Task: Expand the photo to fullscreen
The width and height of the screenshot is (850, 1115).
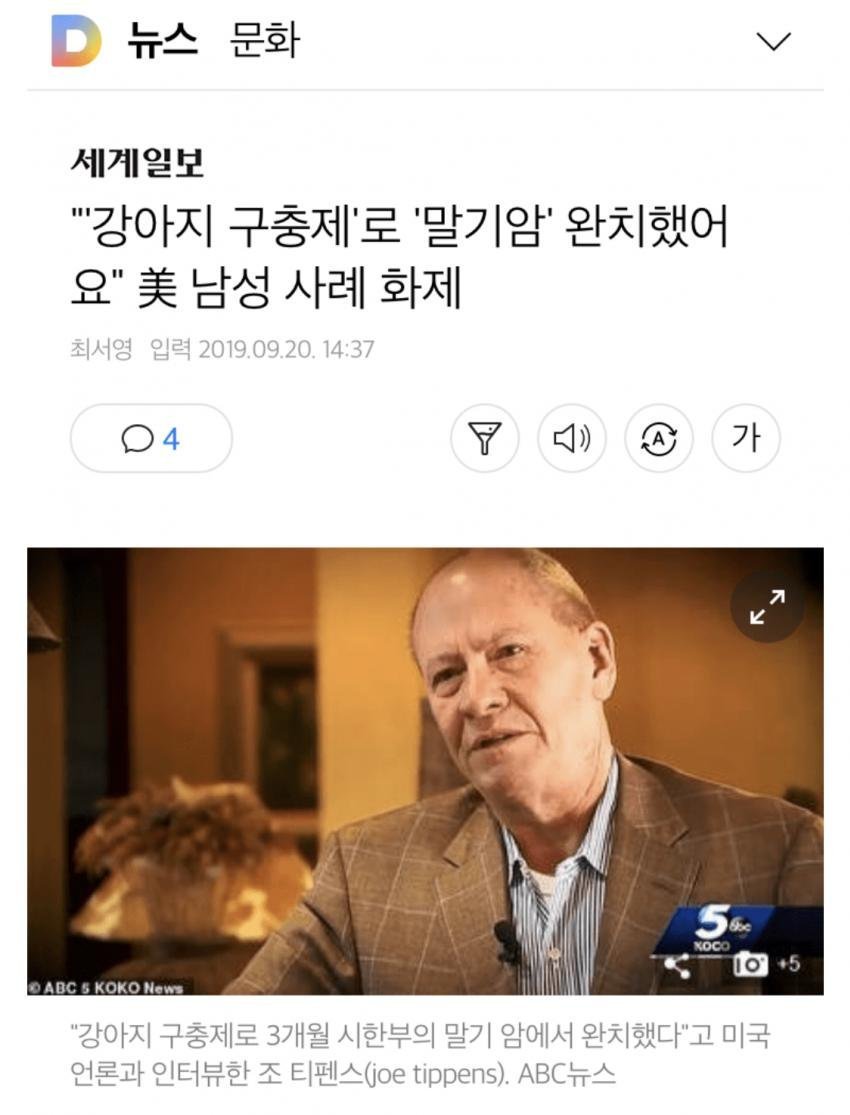Action: point(767,607)
